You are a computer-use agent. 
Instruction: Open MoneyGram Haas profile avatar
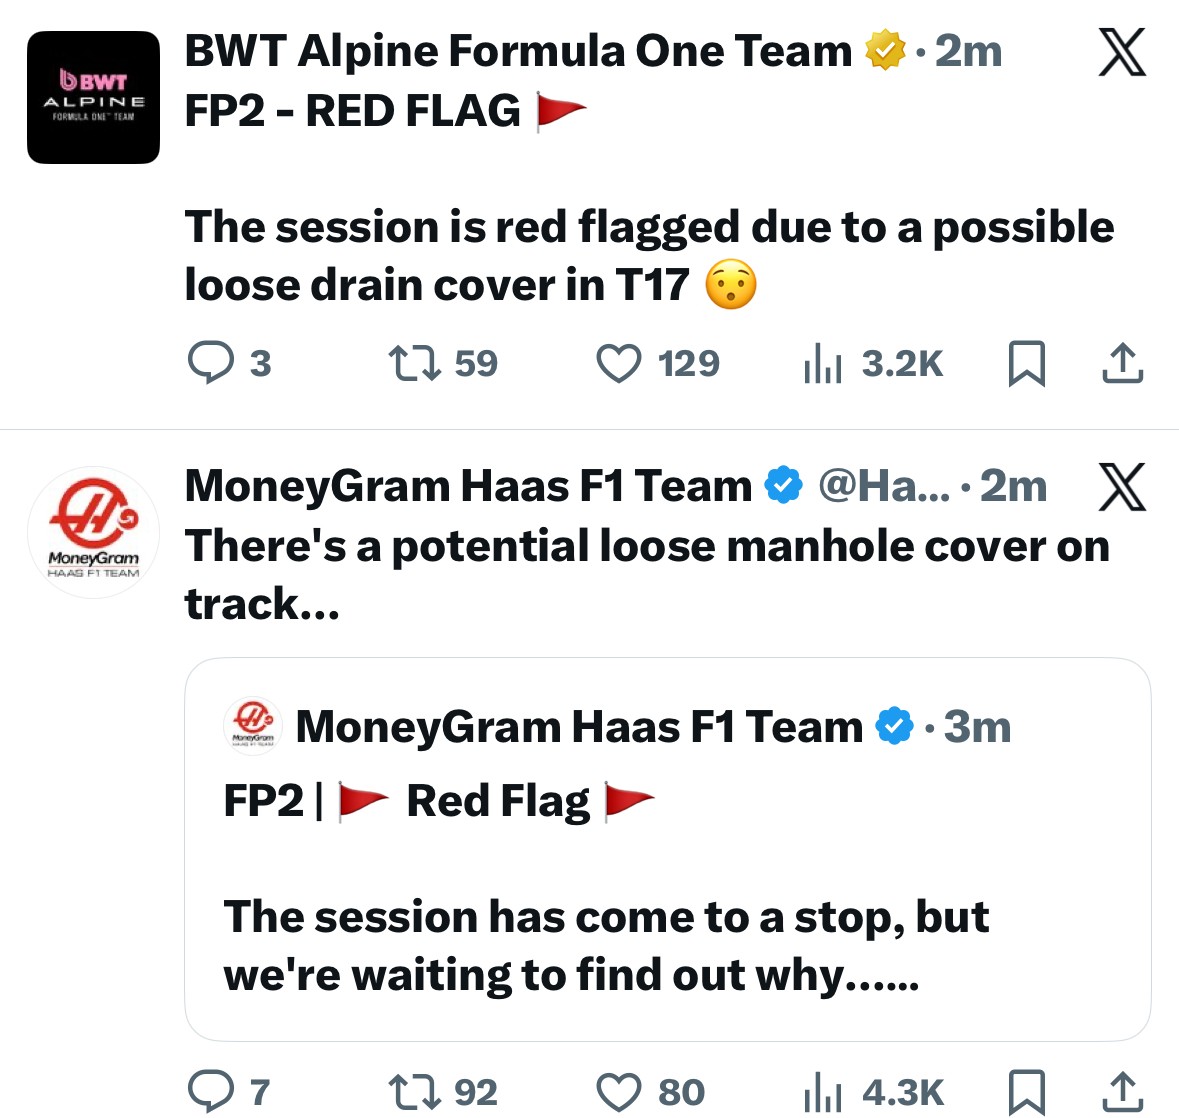93,531
